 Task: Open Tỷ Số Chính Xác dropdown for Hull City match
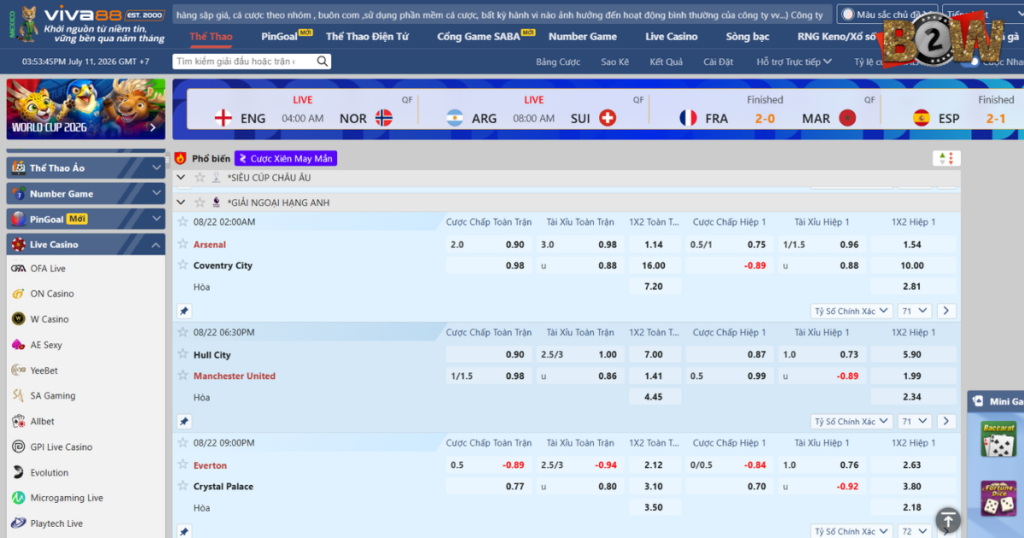pos(851,422)
